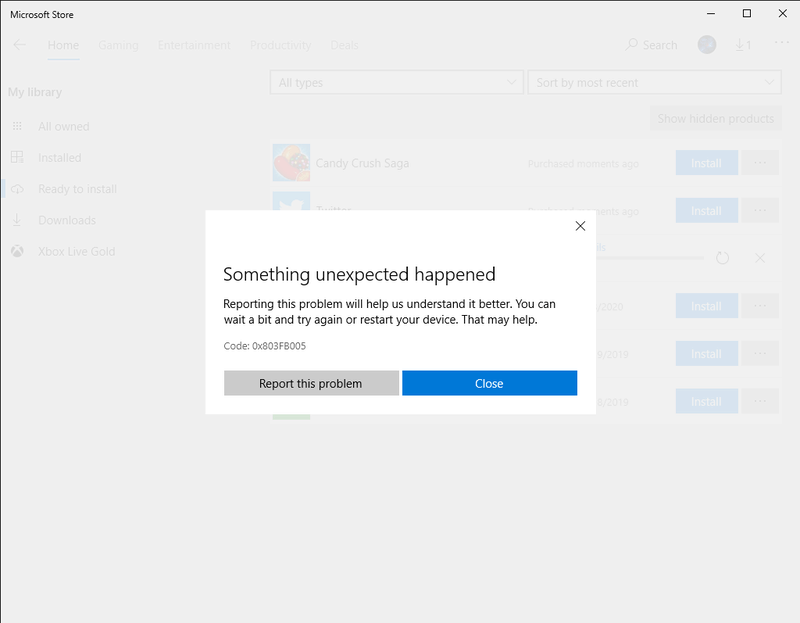
Task: Minimize the Microsoft Store window
Action: coord(711,14)
